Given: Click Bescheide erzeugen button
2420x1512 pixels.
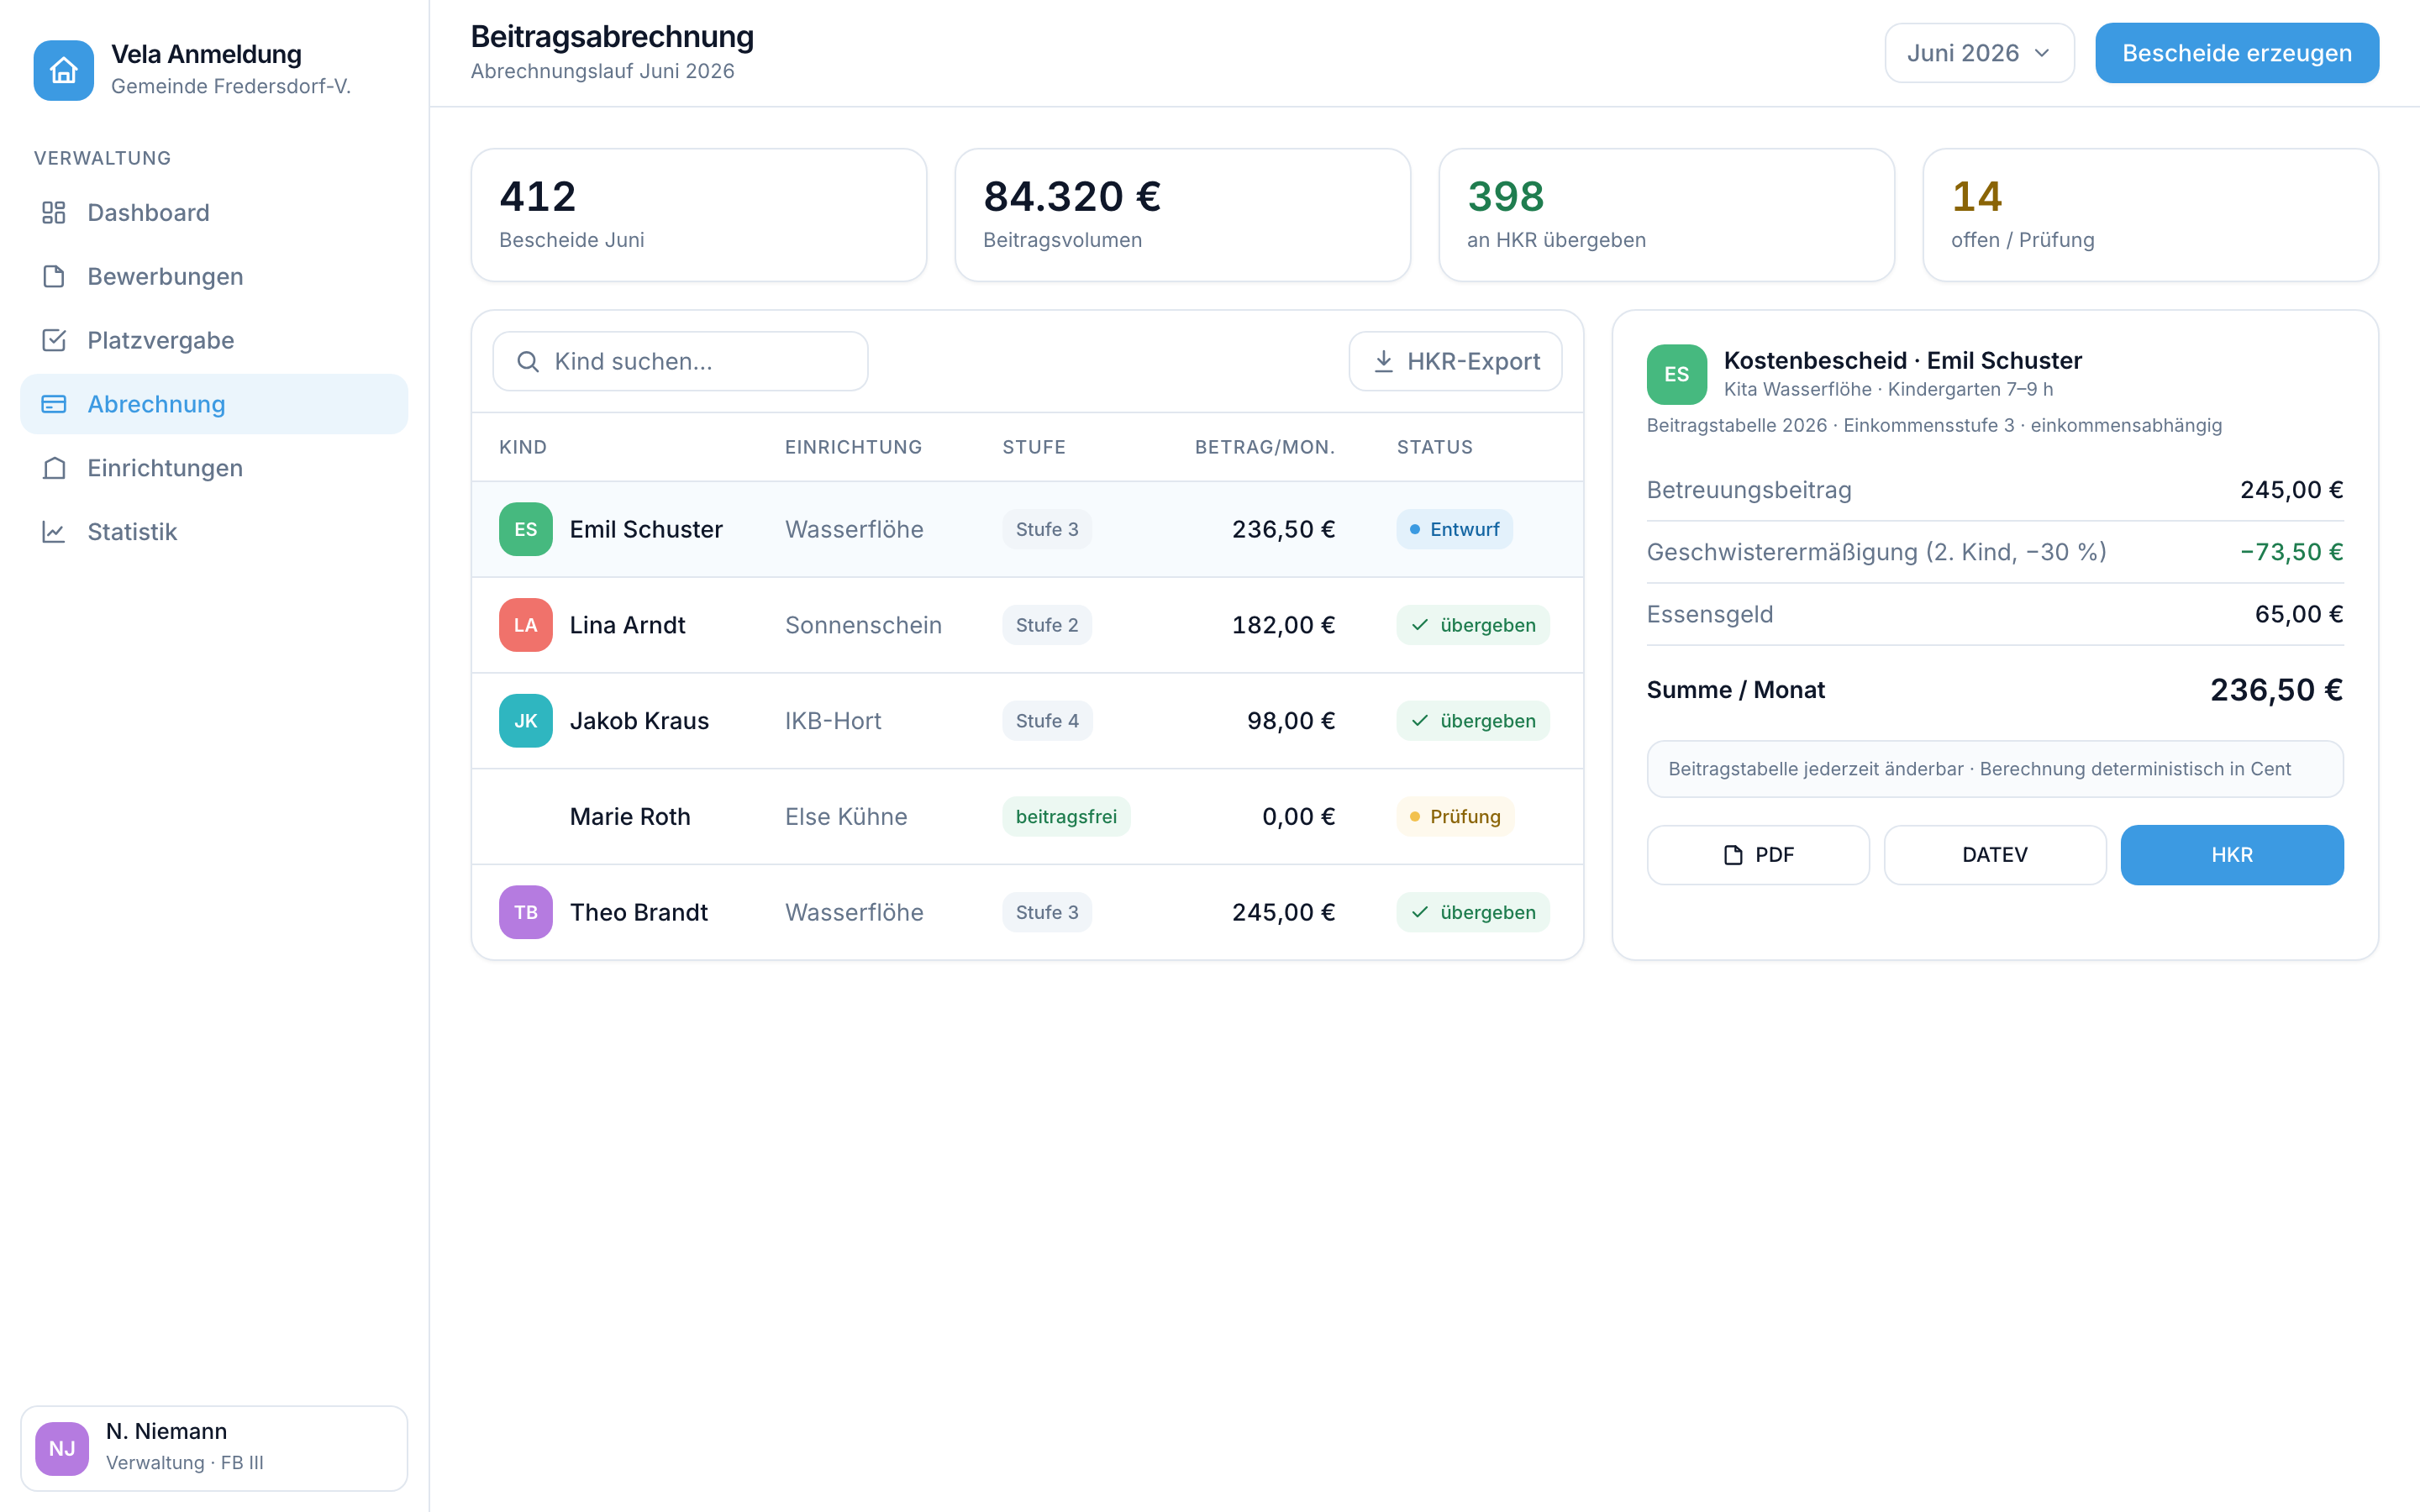Looking at the screenshot, I should pyautogui.click(x=2237, y=53).
